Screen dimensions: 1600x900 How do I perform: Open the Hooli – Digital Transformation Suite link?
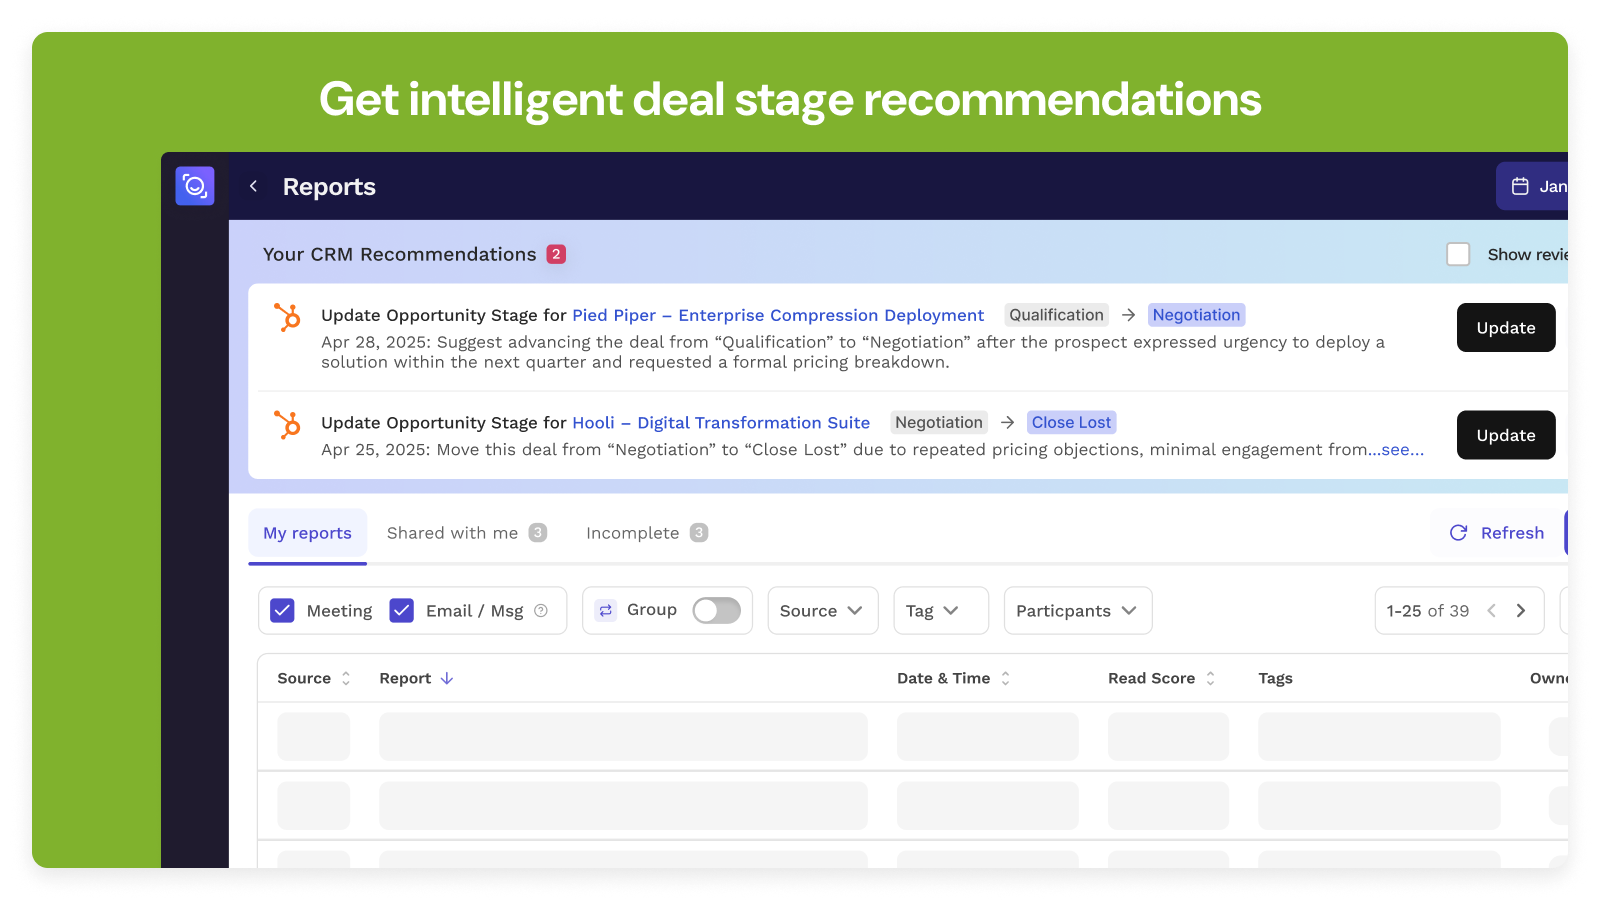click(720, 423)
